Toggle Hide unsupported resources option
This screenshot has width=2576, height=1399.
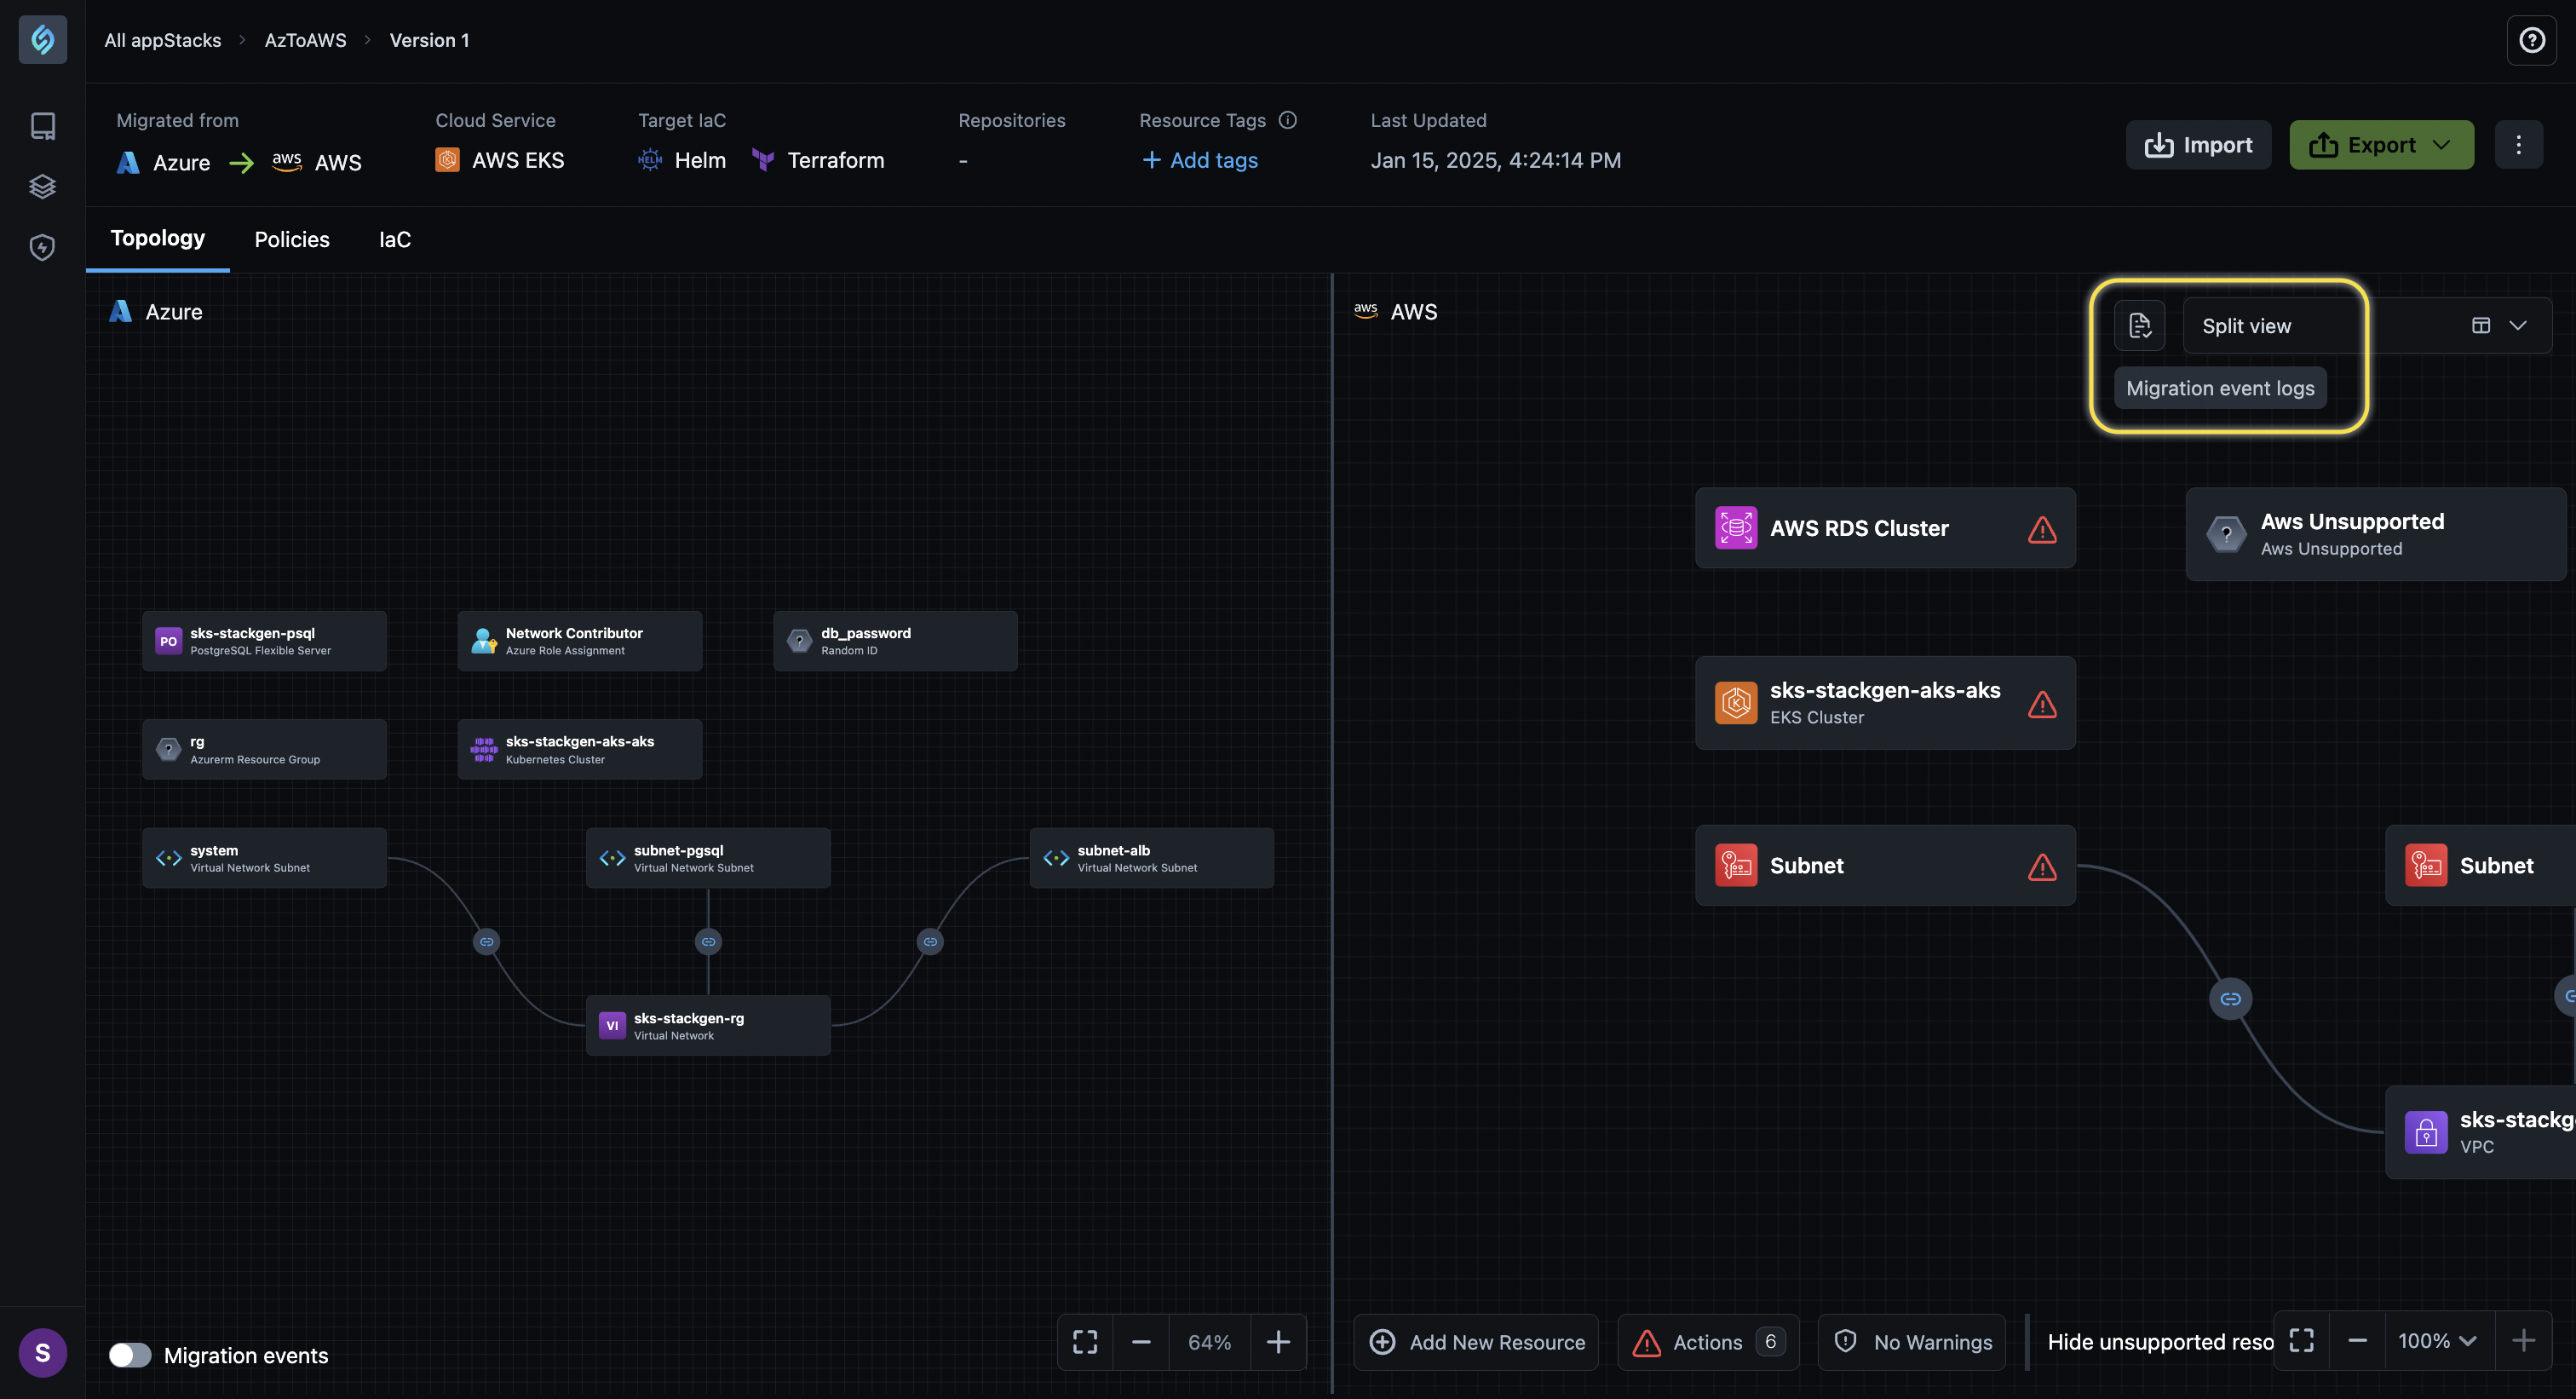coord(2160,1342)
